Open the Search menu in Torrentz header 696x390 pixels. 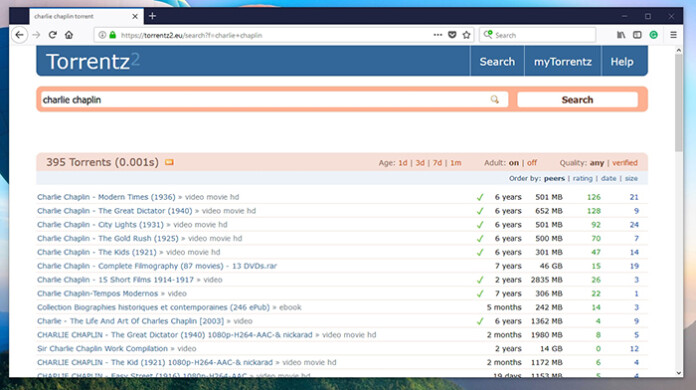click(497, 62)
